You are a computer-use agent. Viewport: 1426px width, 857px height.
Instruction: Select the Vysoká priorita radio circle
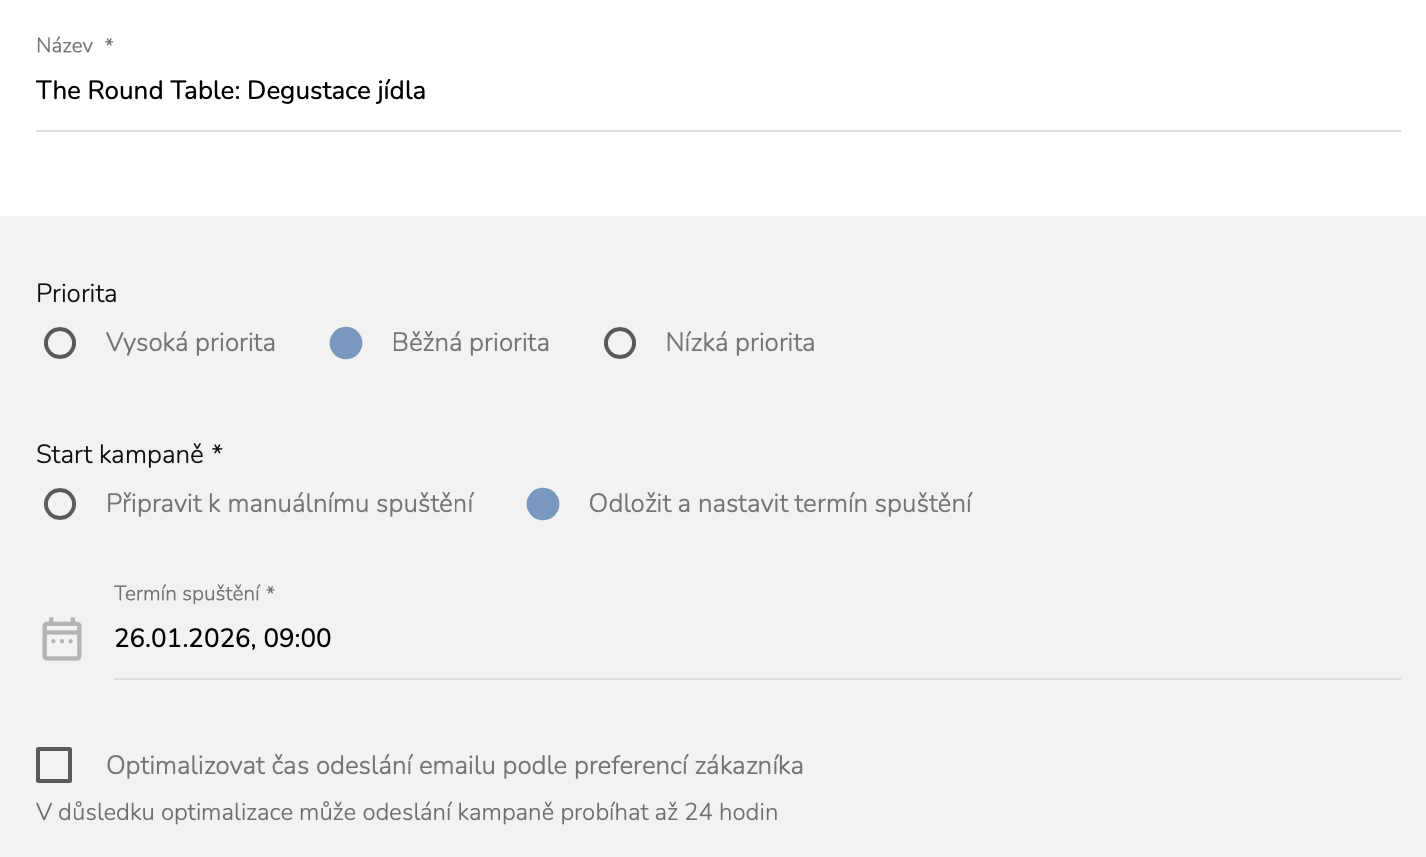tap(60, 343)
